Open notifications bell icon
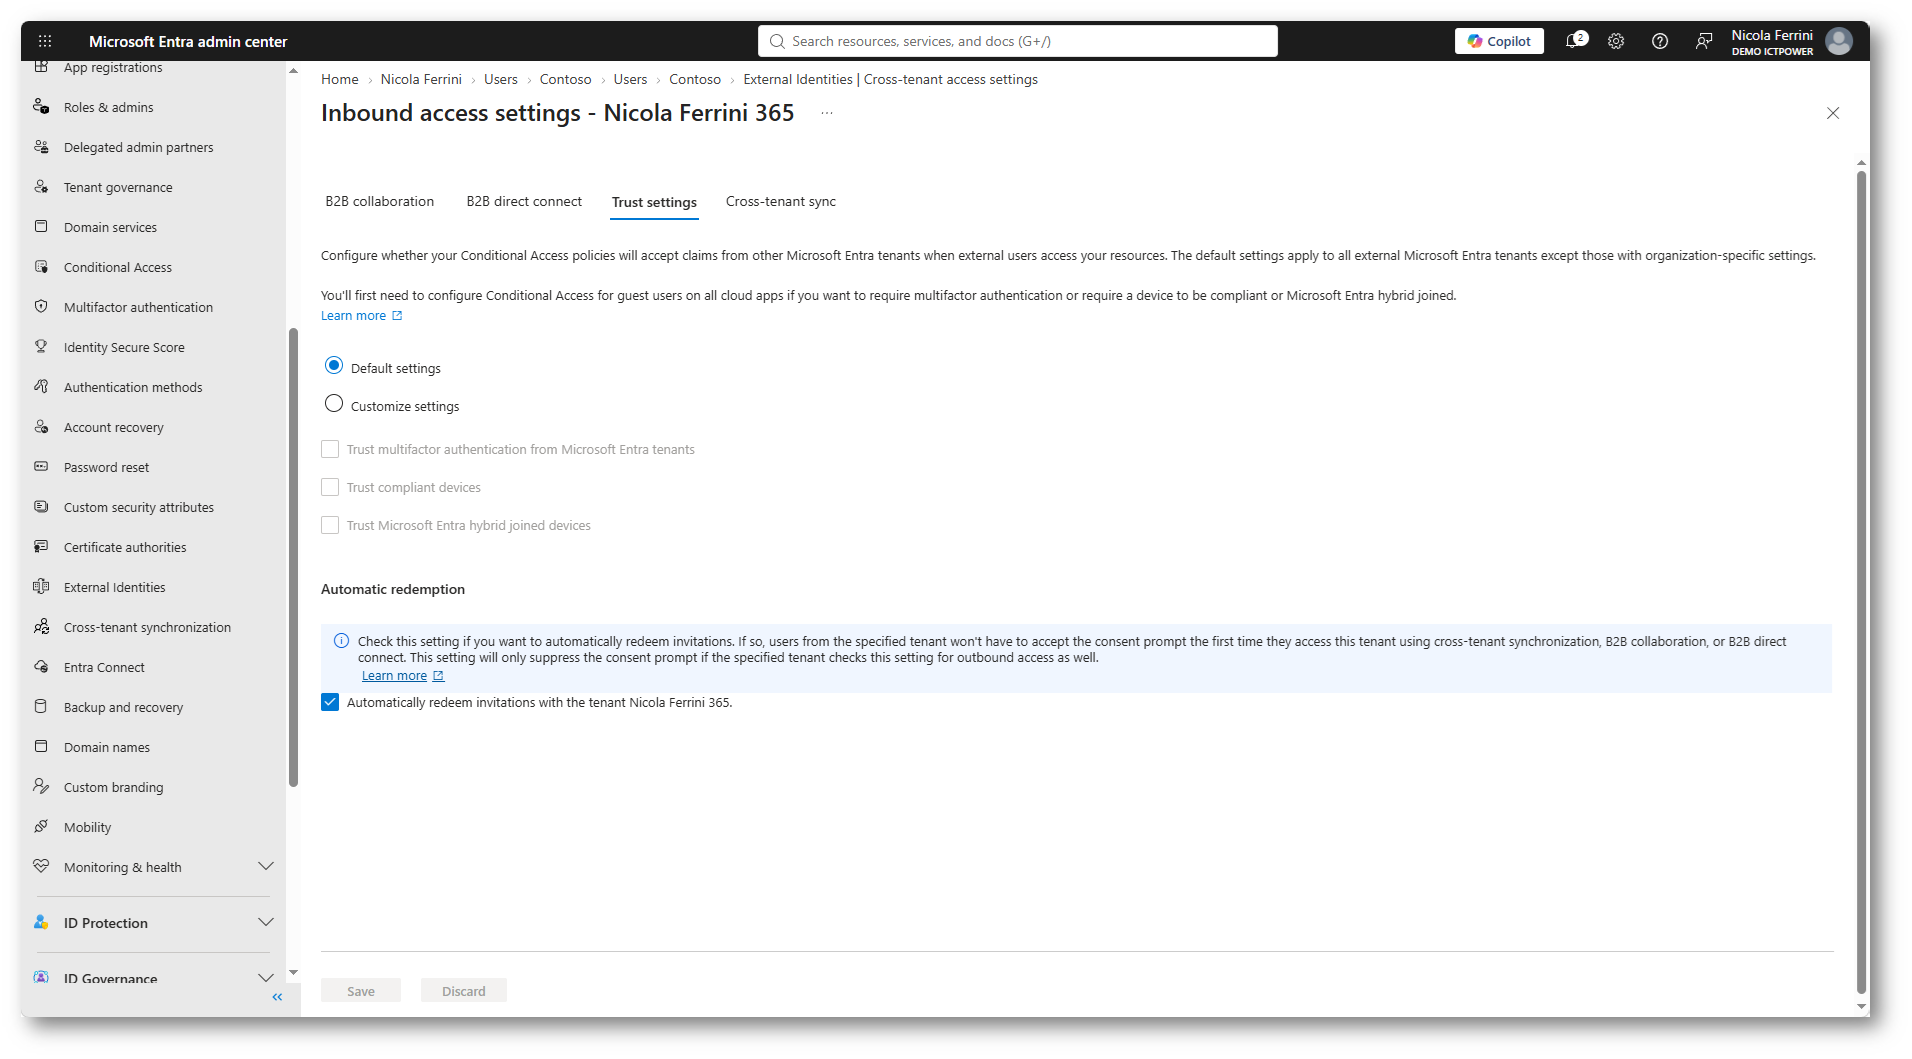The width and height of the screenshot is (1912, 1059). click(1575, 41)
